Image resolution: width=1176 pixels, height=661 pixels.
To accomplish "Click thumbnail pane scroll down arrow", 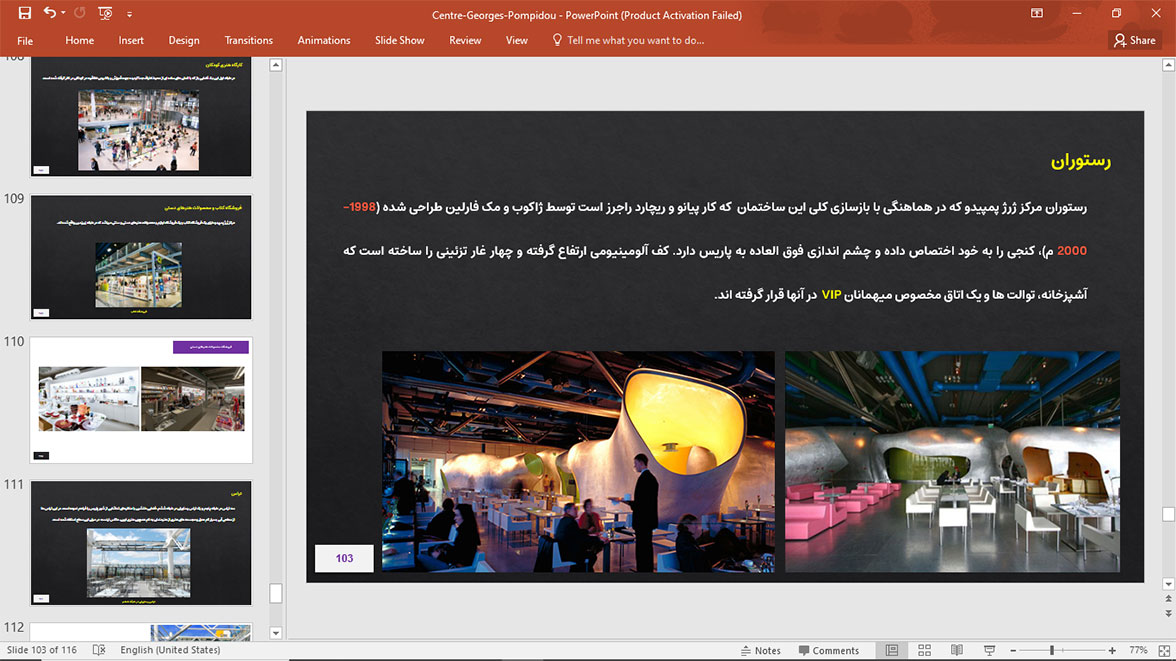I will tap(276, 633).
